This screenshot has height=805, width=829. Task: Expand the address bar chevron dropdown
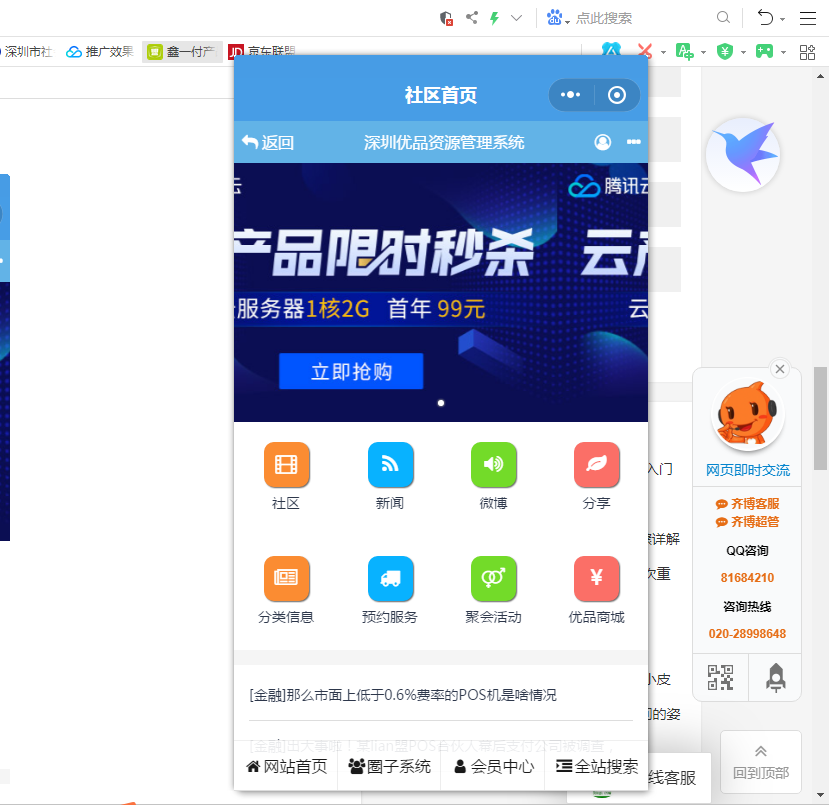tap(516, 18)
